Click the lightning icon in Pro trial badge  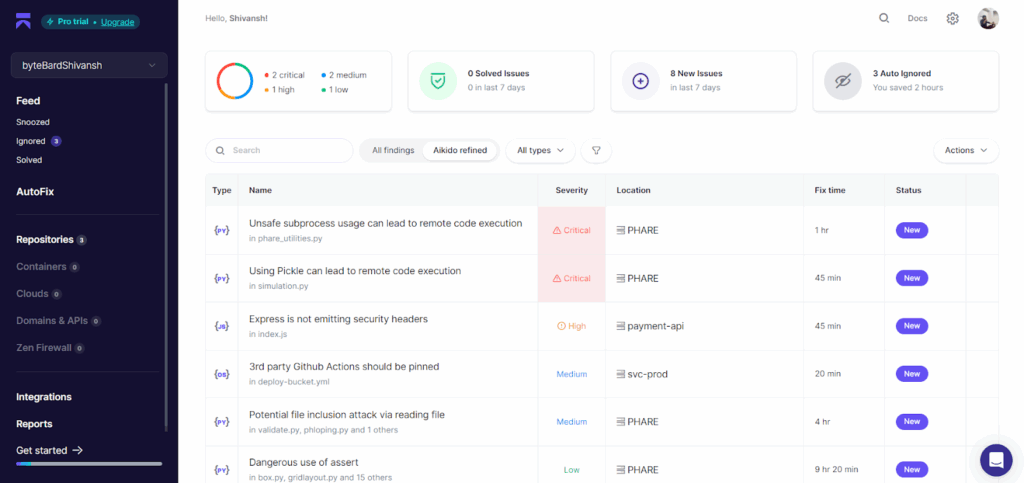(x=50, y=22)
